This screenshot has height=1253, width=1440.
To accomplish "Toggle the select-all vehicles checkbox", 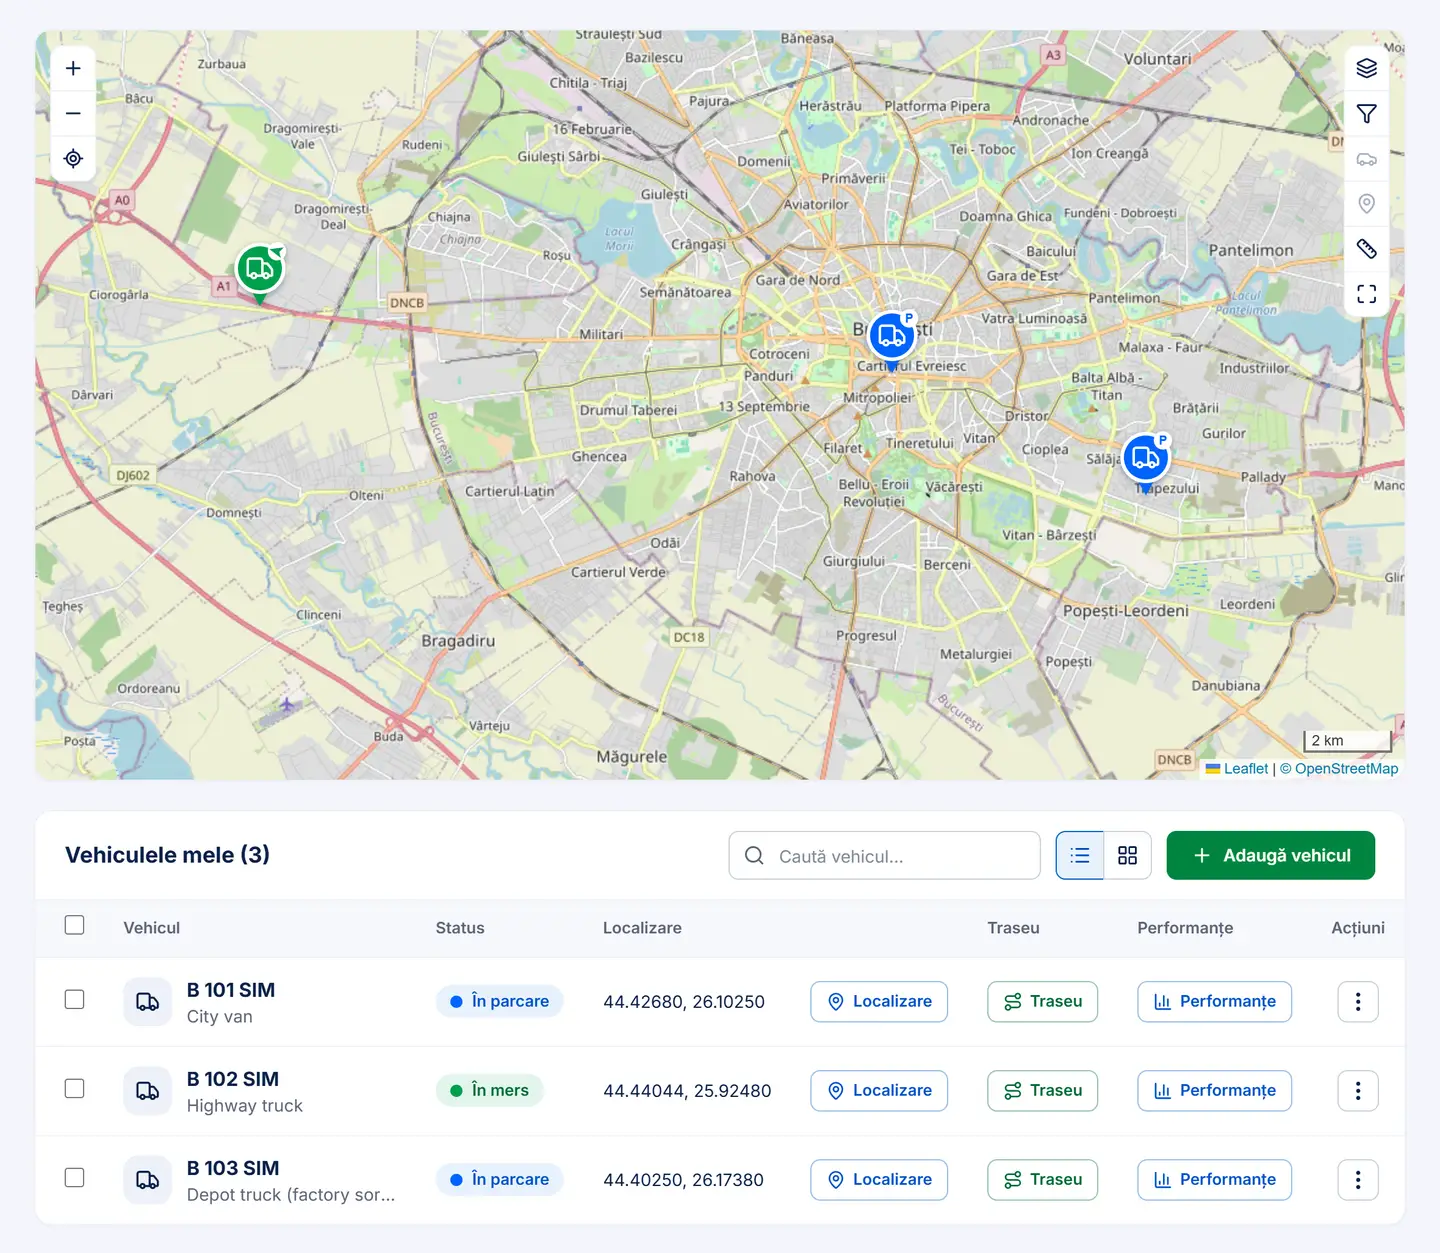I will pos(75,926).
